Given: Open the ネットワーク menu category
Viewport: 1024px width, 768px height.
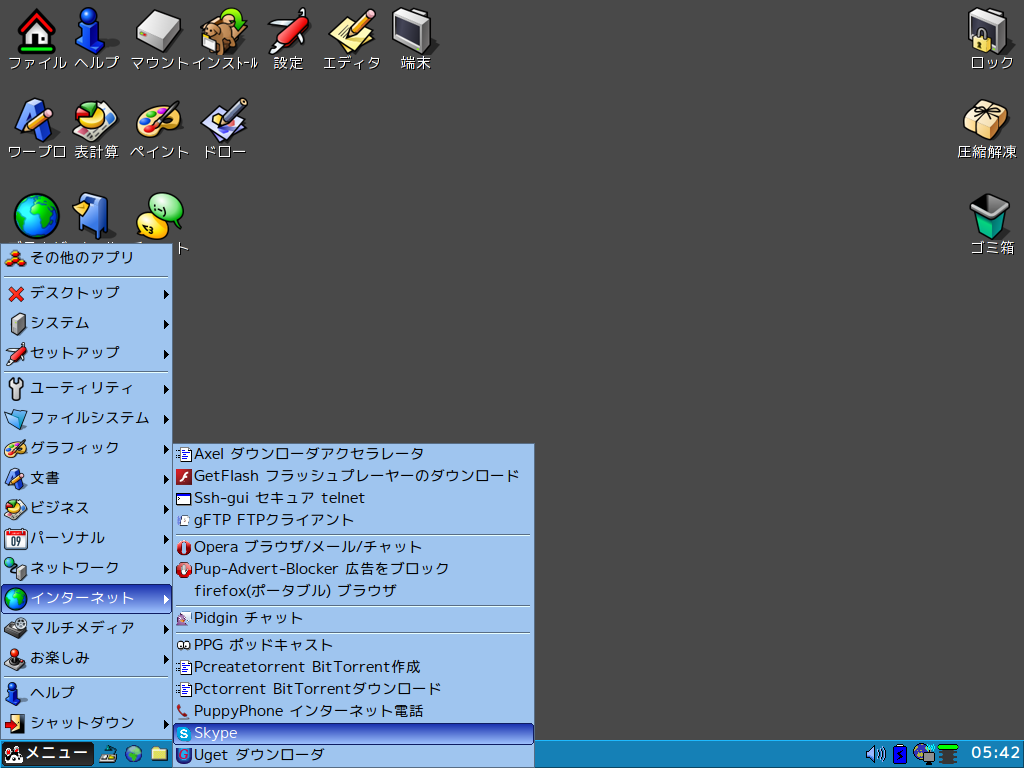Looking at the screenshot, I should (86, 569).
